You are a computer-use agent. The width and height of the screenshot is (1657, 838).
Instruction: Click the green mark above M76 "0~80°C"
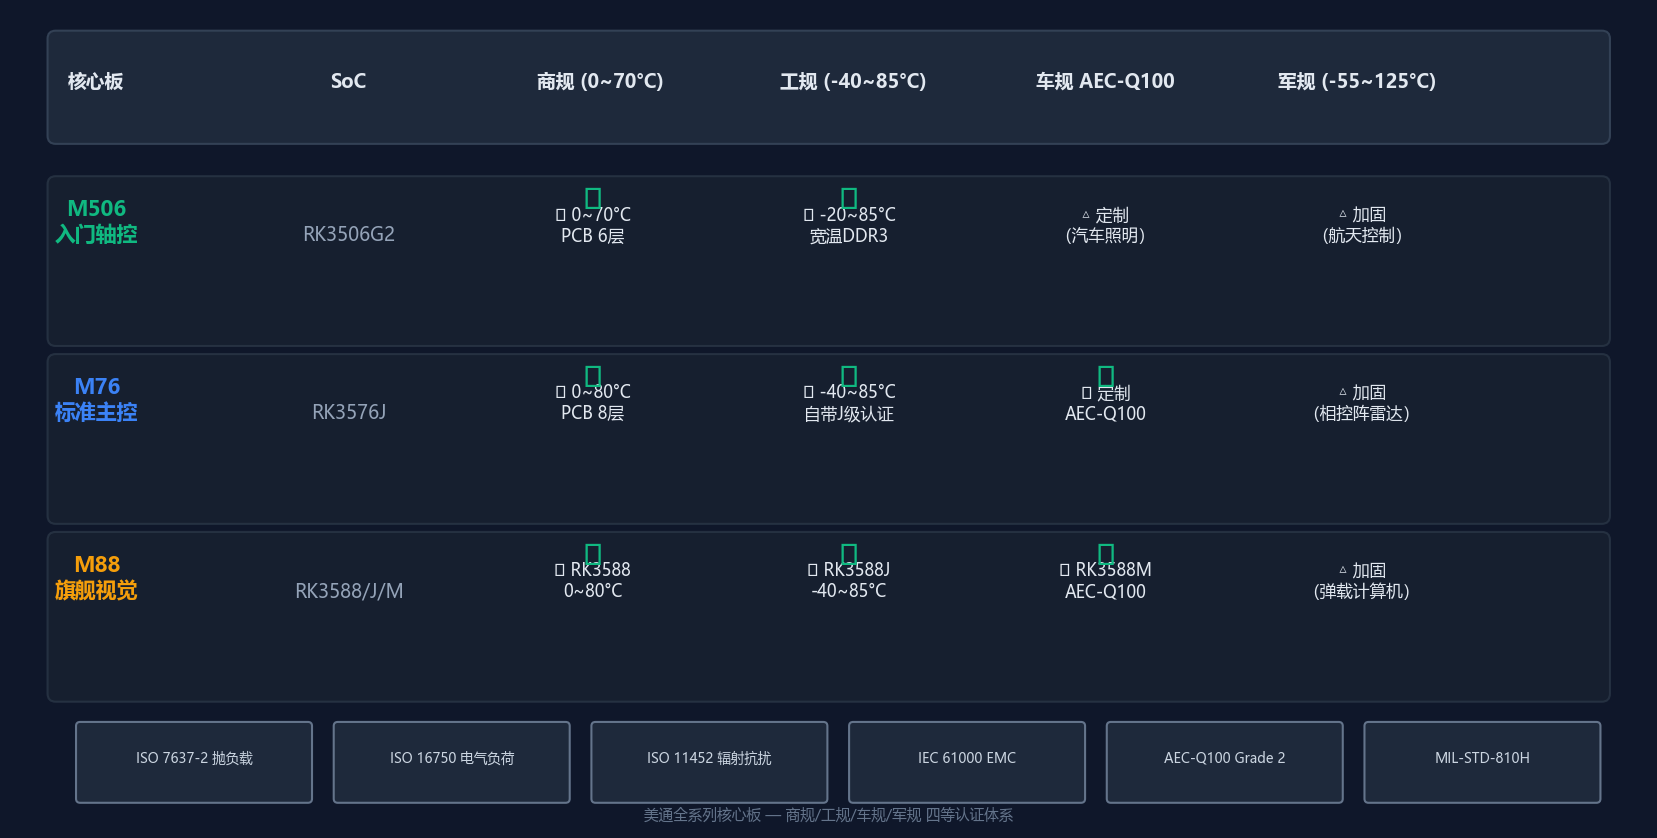(x=593, y=376)
